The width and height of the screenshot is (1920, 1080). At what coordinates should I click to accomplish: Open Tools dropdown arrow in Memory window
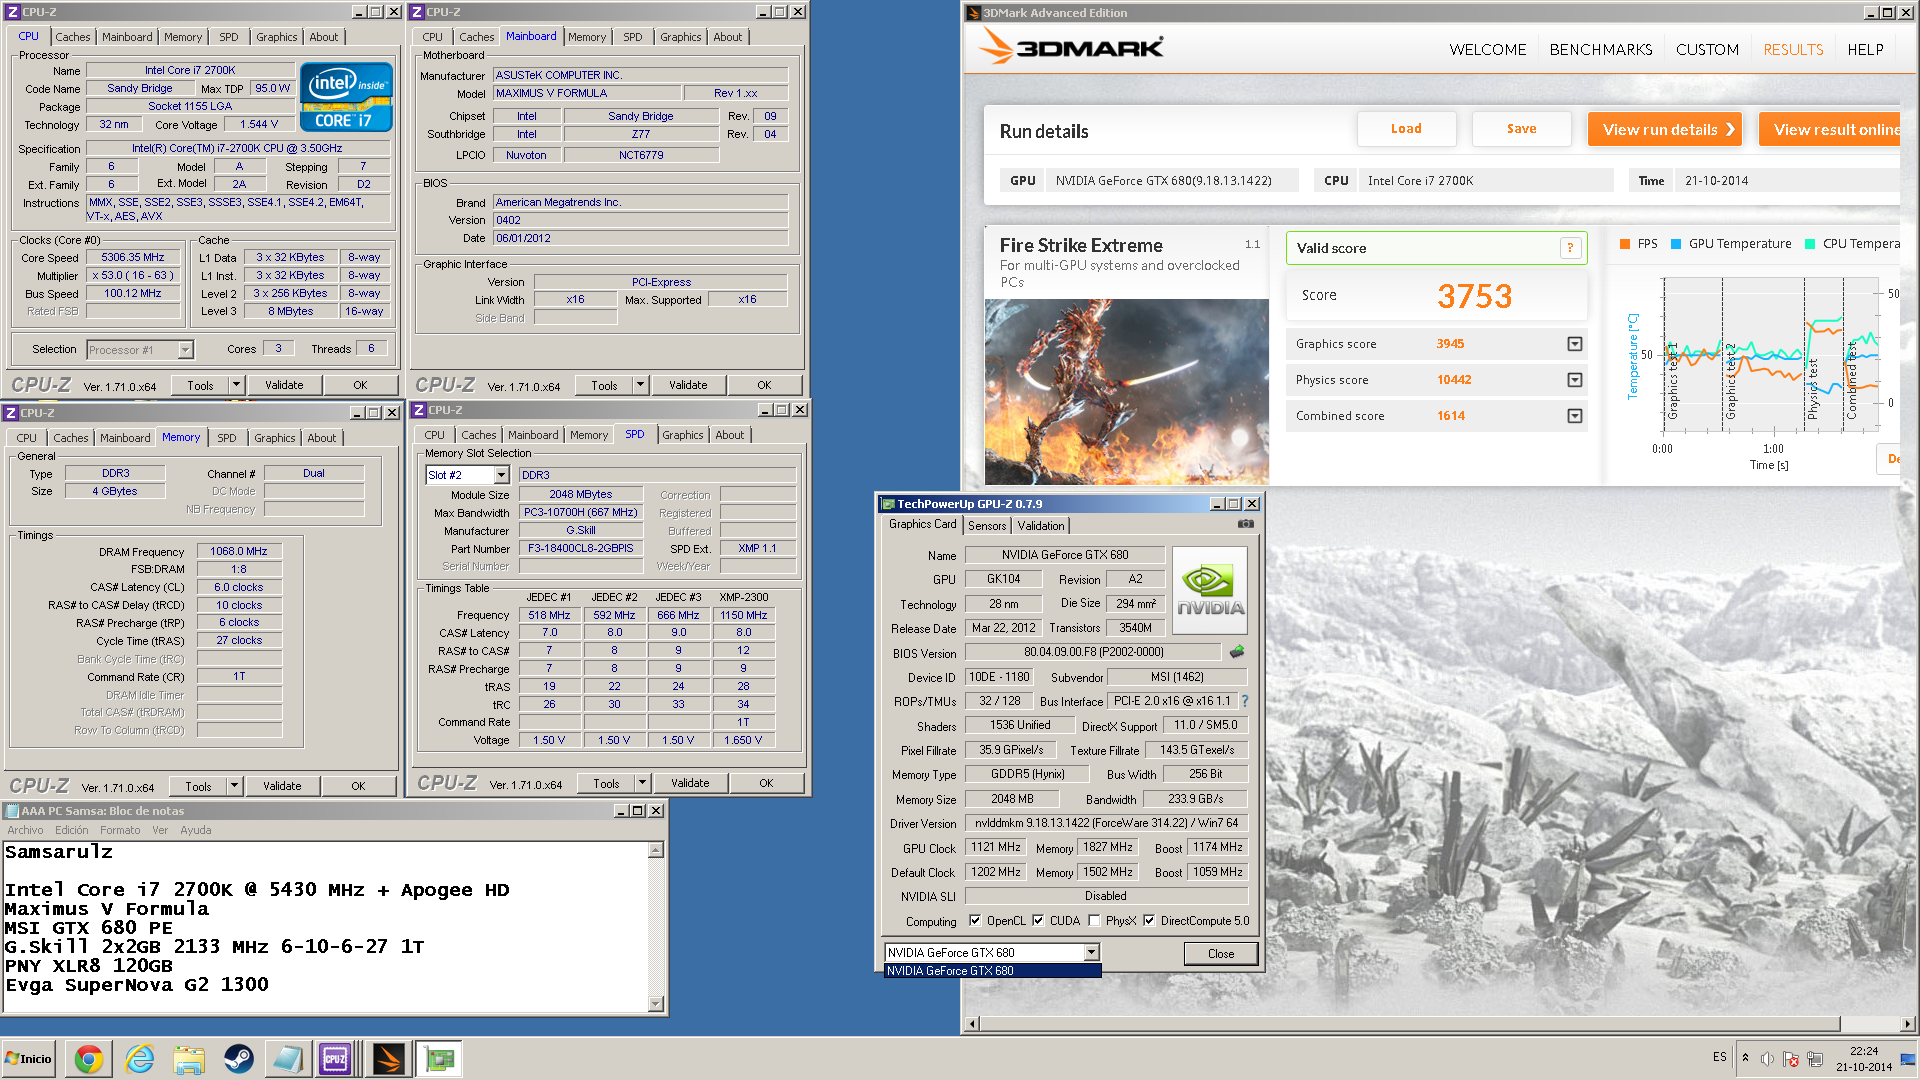(234, 786)
